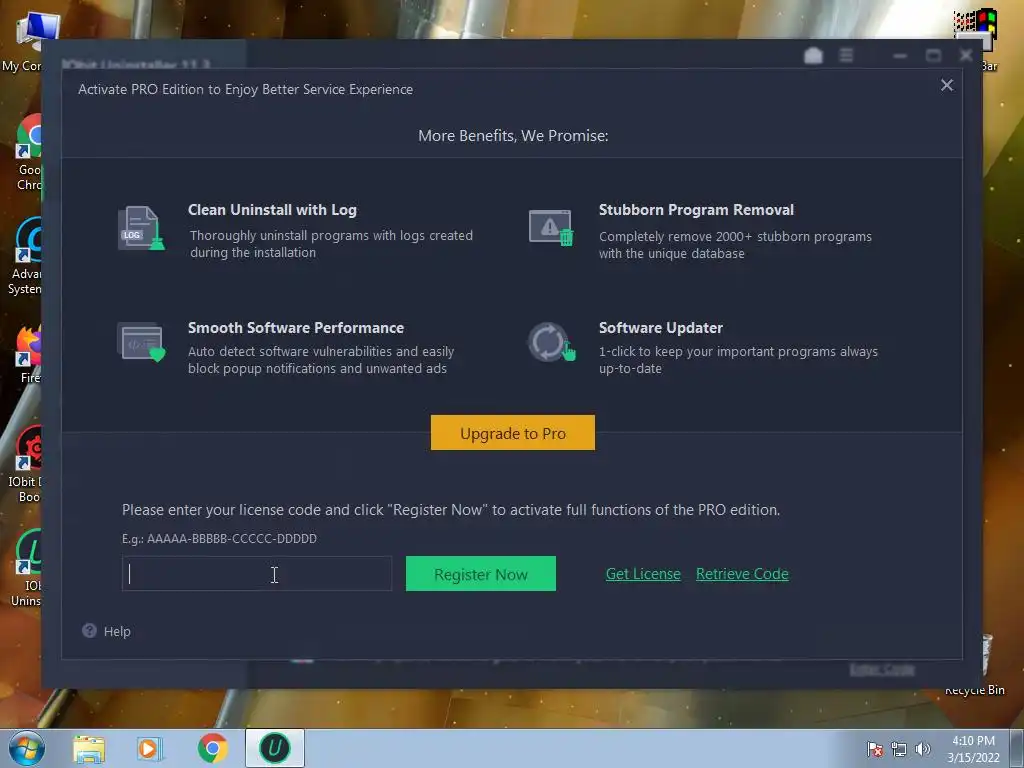
Task: Open the toolbox icon in IObit title bar
Action: [x=813, y=56]
